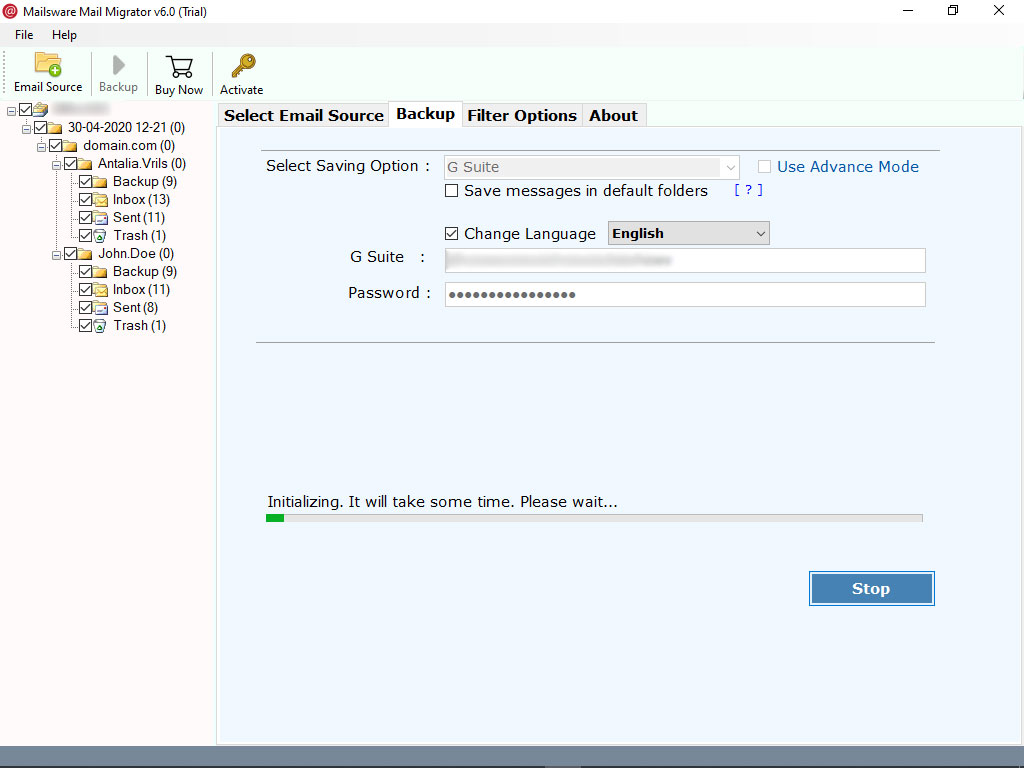Collapse the 30-04-2020 12-21 node
This screenshot has width=1024, height=768.
26,129
